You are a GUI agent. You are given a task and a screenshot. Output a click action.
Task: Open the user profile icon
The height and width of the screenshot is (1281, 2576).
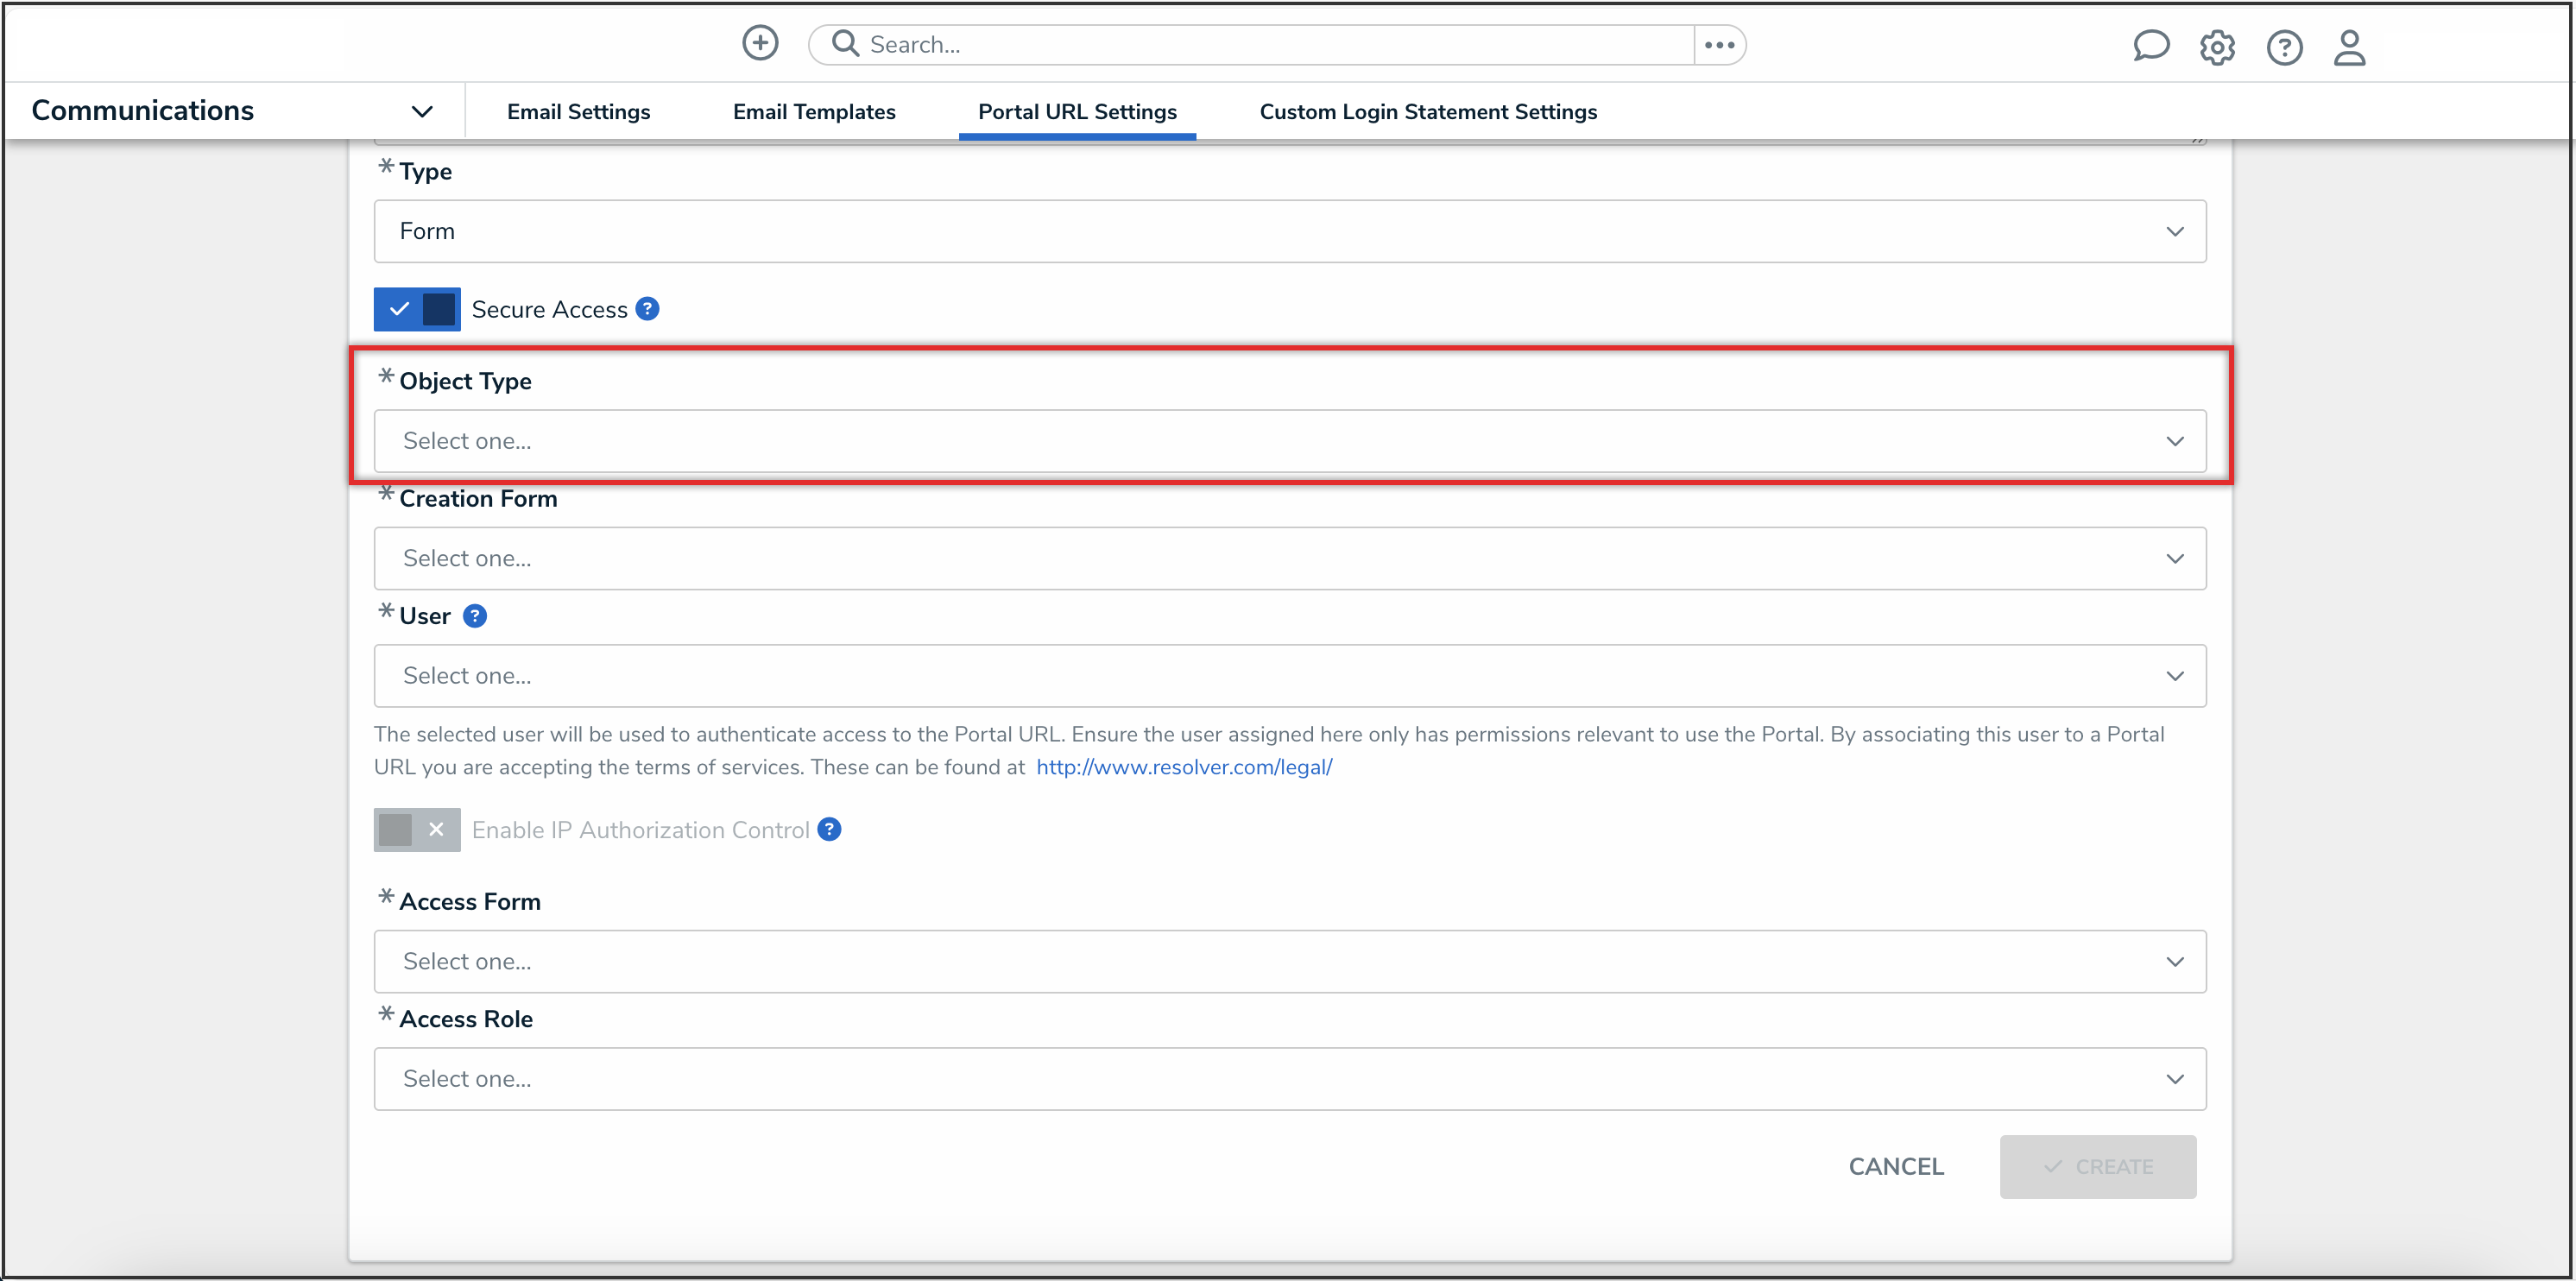(2349, 47)
